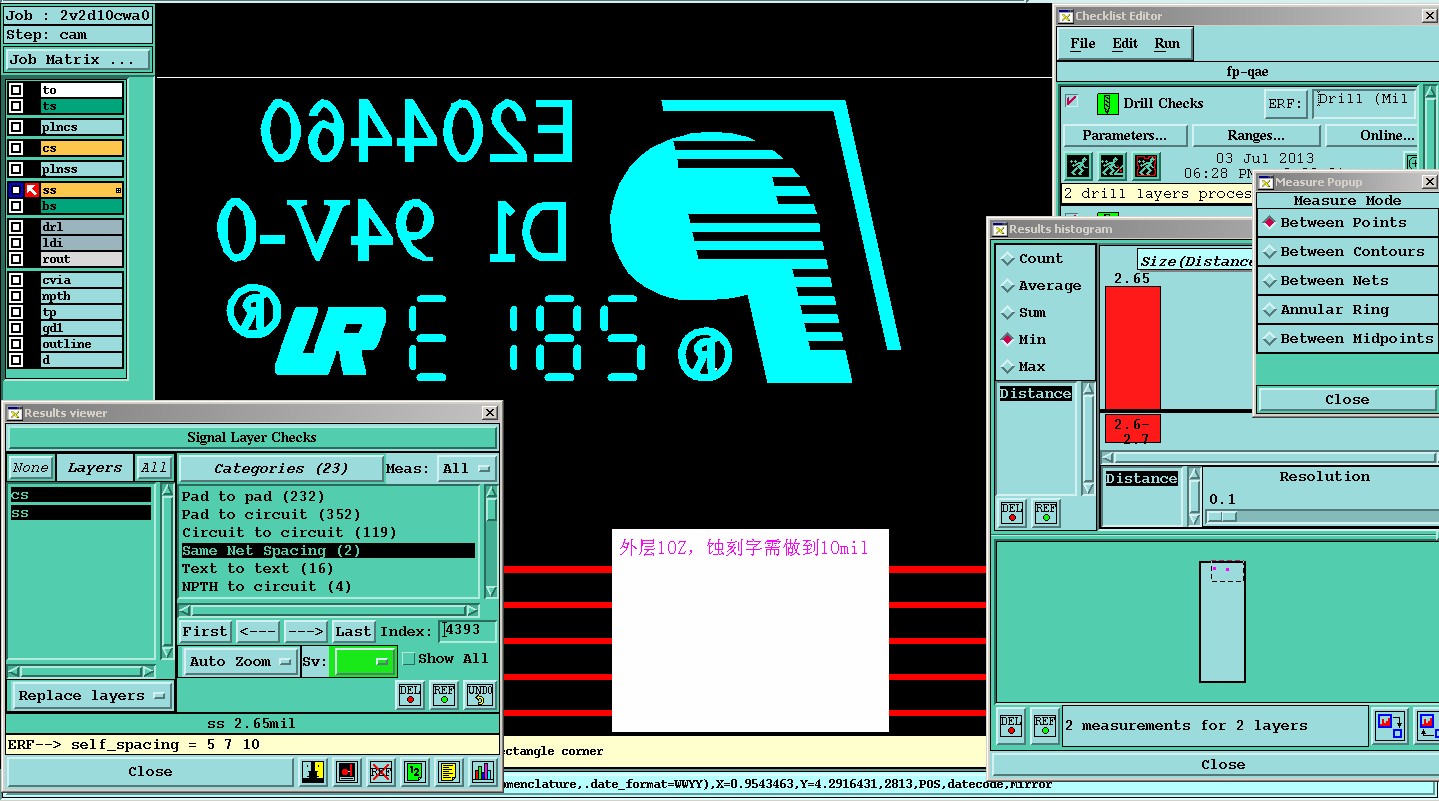This screenshot has width=1439, height=801.
Task: Click the Results viewer window title icon
Action: (x=14, y=413)
